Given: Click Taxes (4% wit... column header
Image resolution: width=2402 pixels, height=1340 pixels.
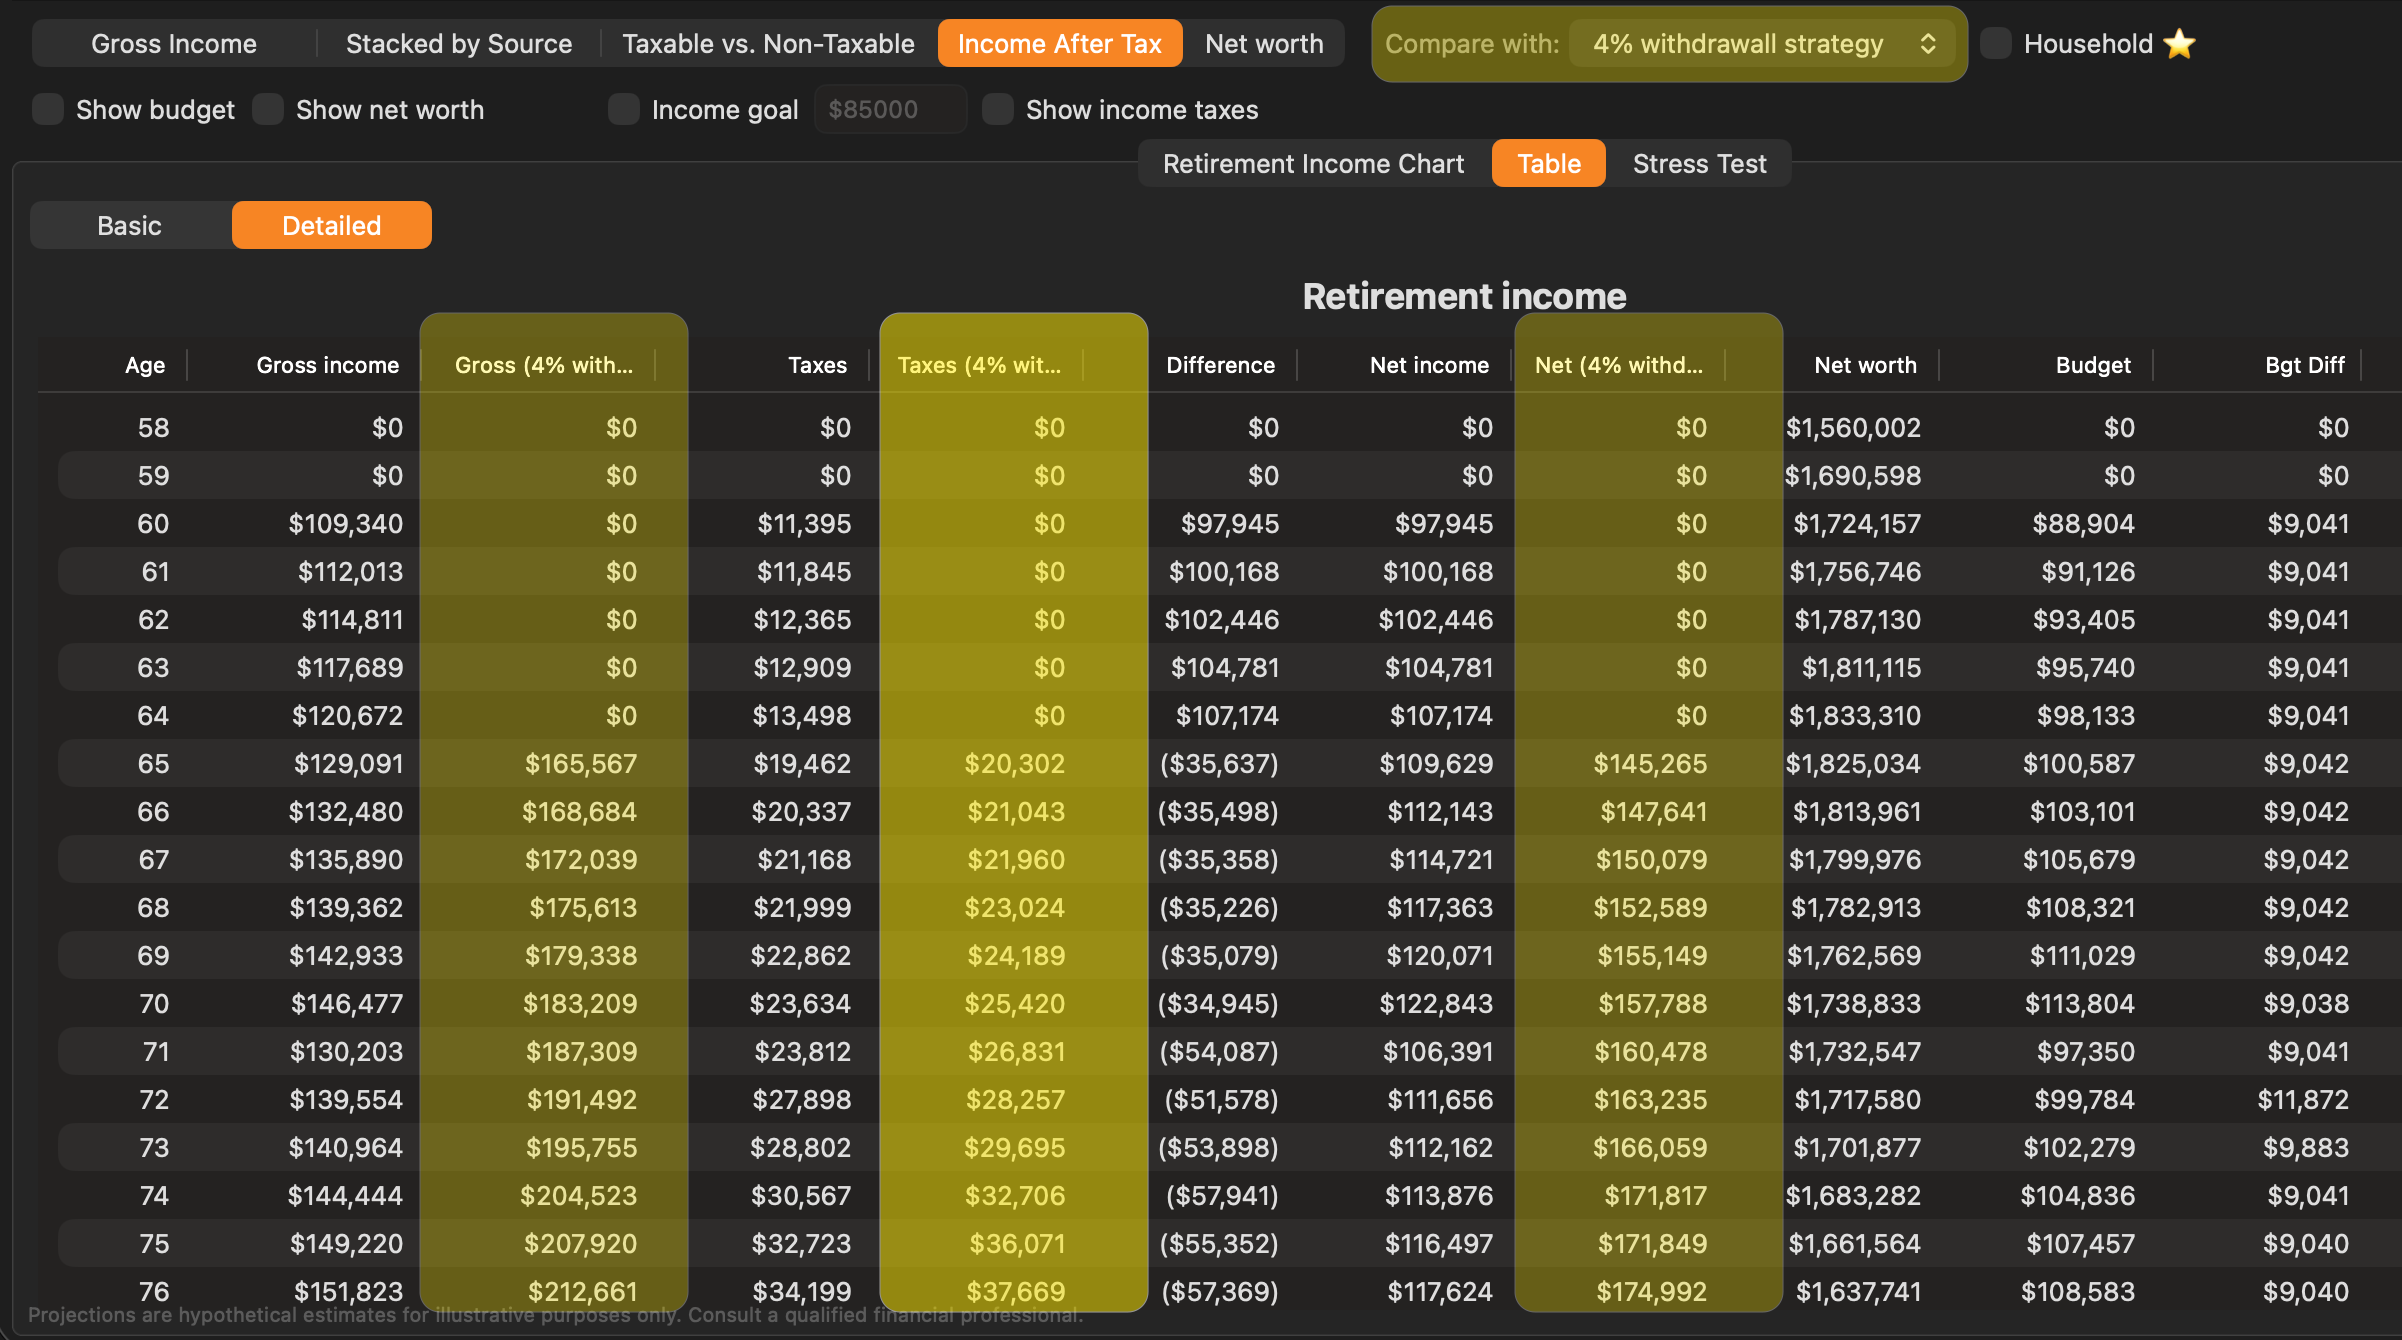Looking at the screenshot, I should (x=979, y=365).
